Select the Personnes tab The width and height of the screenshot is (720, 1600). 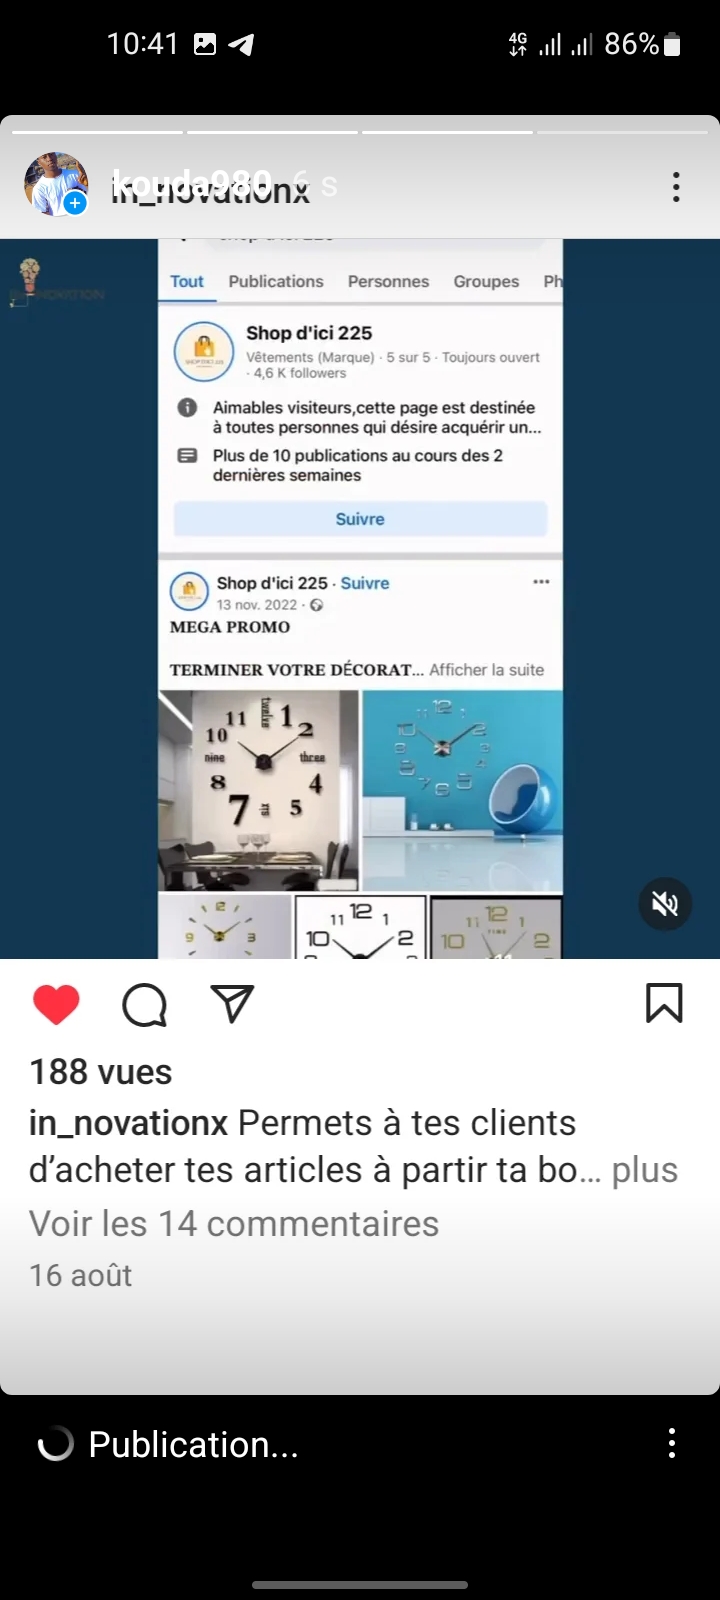point(388,282)
